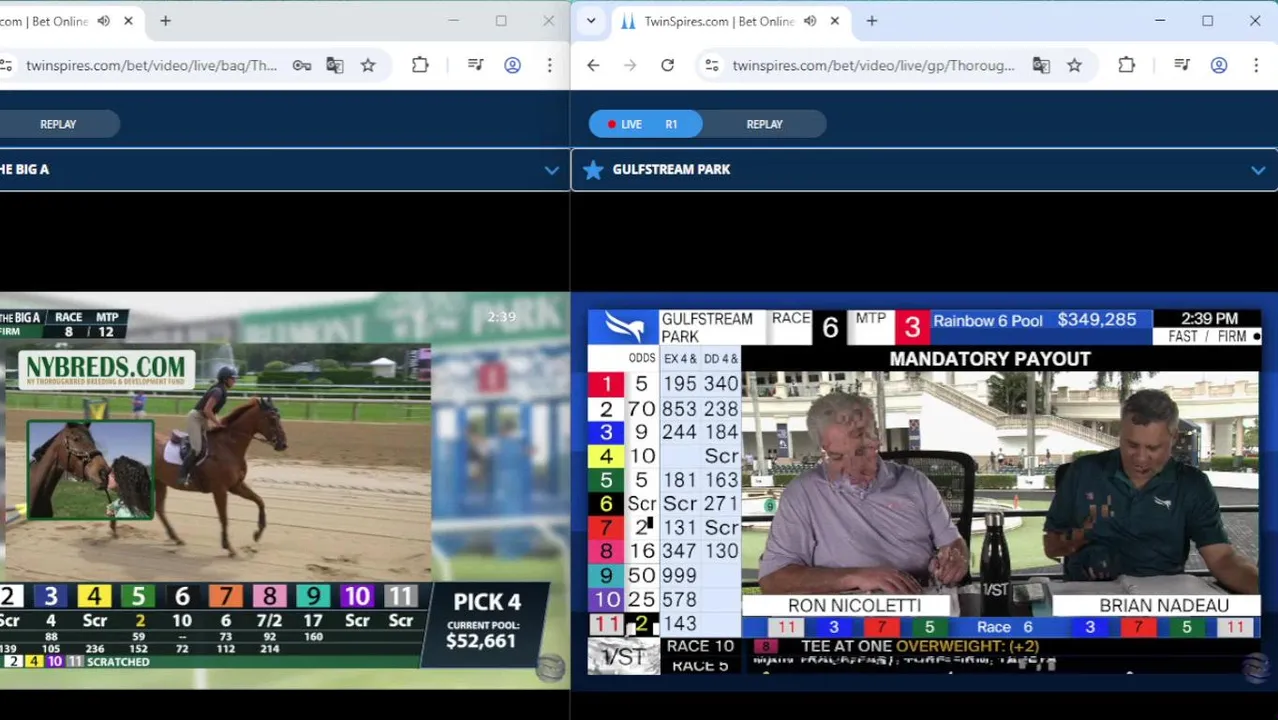The image size is (1278, 720).
Task: Open media controls in right window
Action: 1181,65
